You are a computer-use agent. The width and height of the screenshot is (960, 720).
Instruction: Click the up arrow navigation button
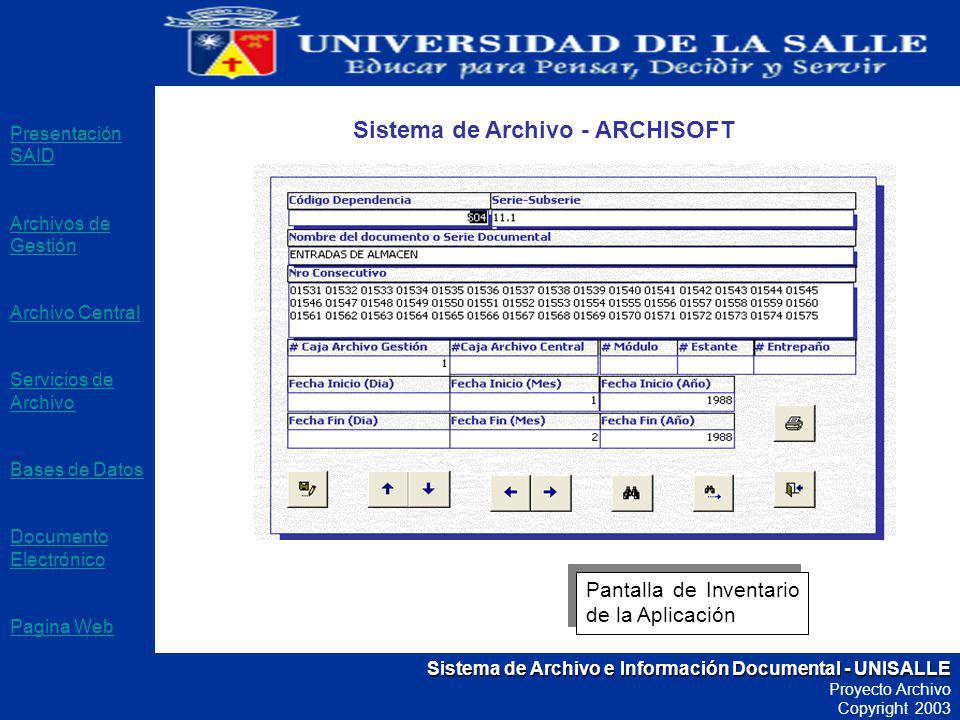click(388, 489)
